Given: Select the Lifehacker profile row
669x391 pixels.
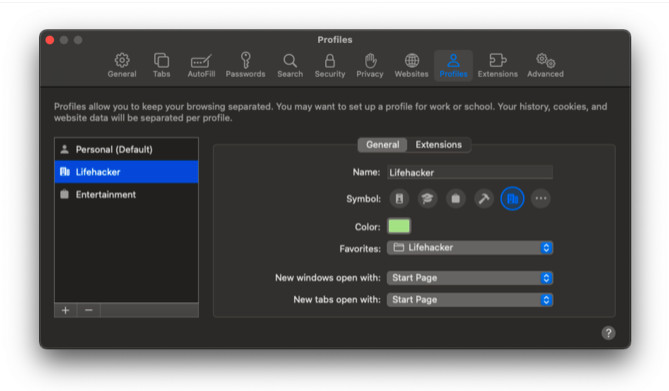Looking at the screenshot, I should (126, 172).
